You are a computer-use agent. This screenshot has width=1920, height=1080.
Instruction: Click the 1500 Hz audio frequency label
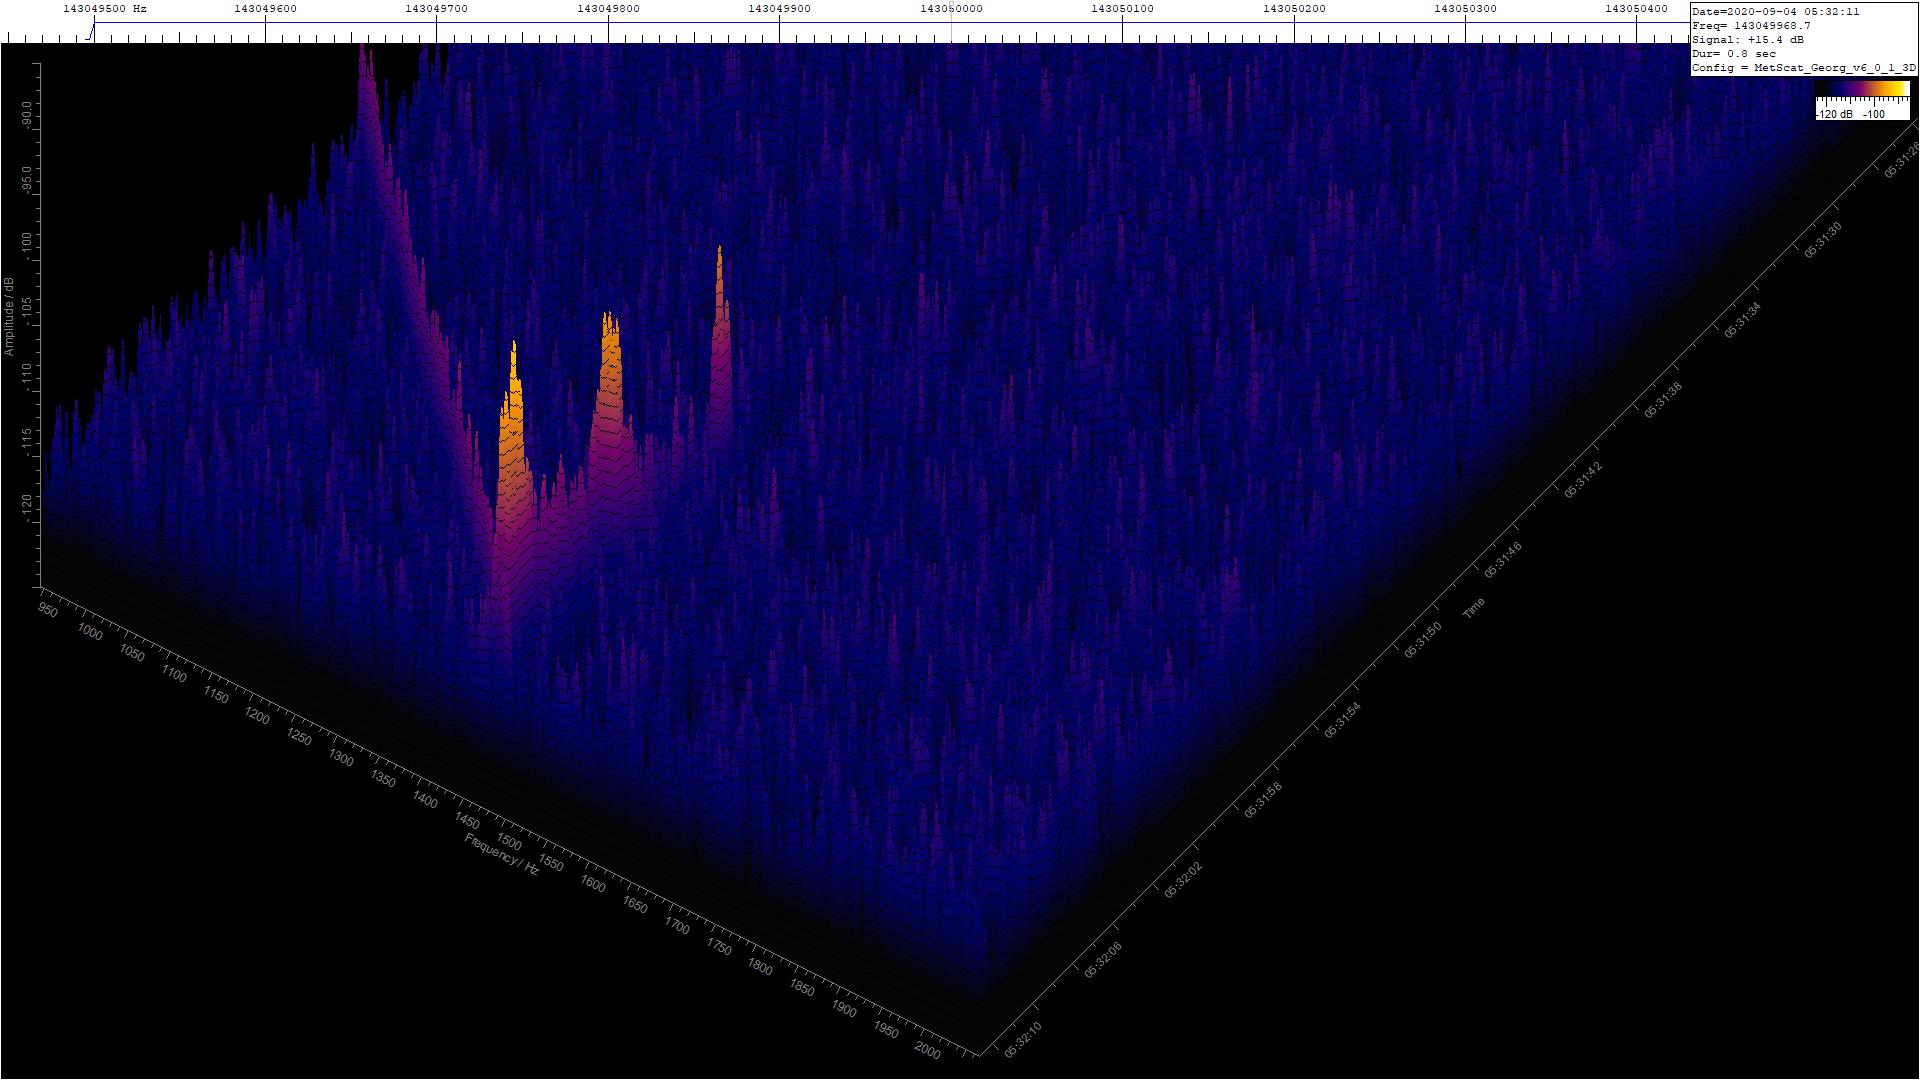pos(509,842)
